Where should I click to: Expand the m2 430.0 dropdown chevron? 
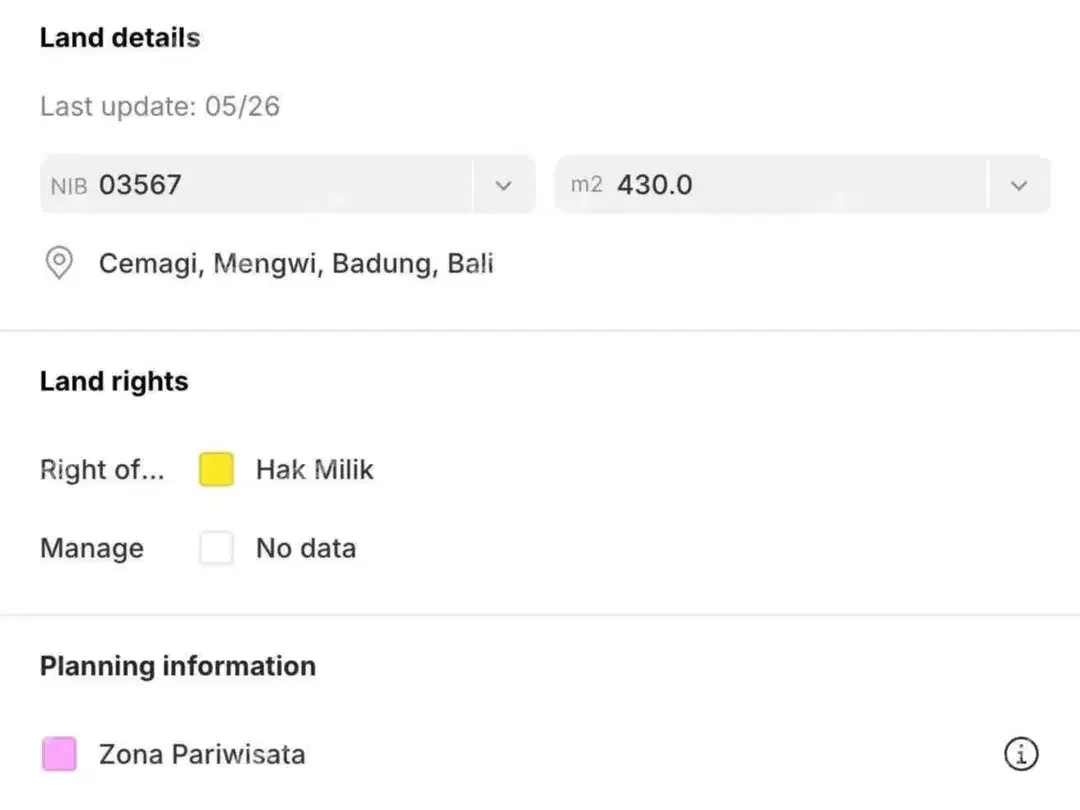[x=1019, y=185]
